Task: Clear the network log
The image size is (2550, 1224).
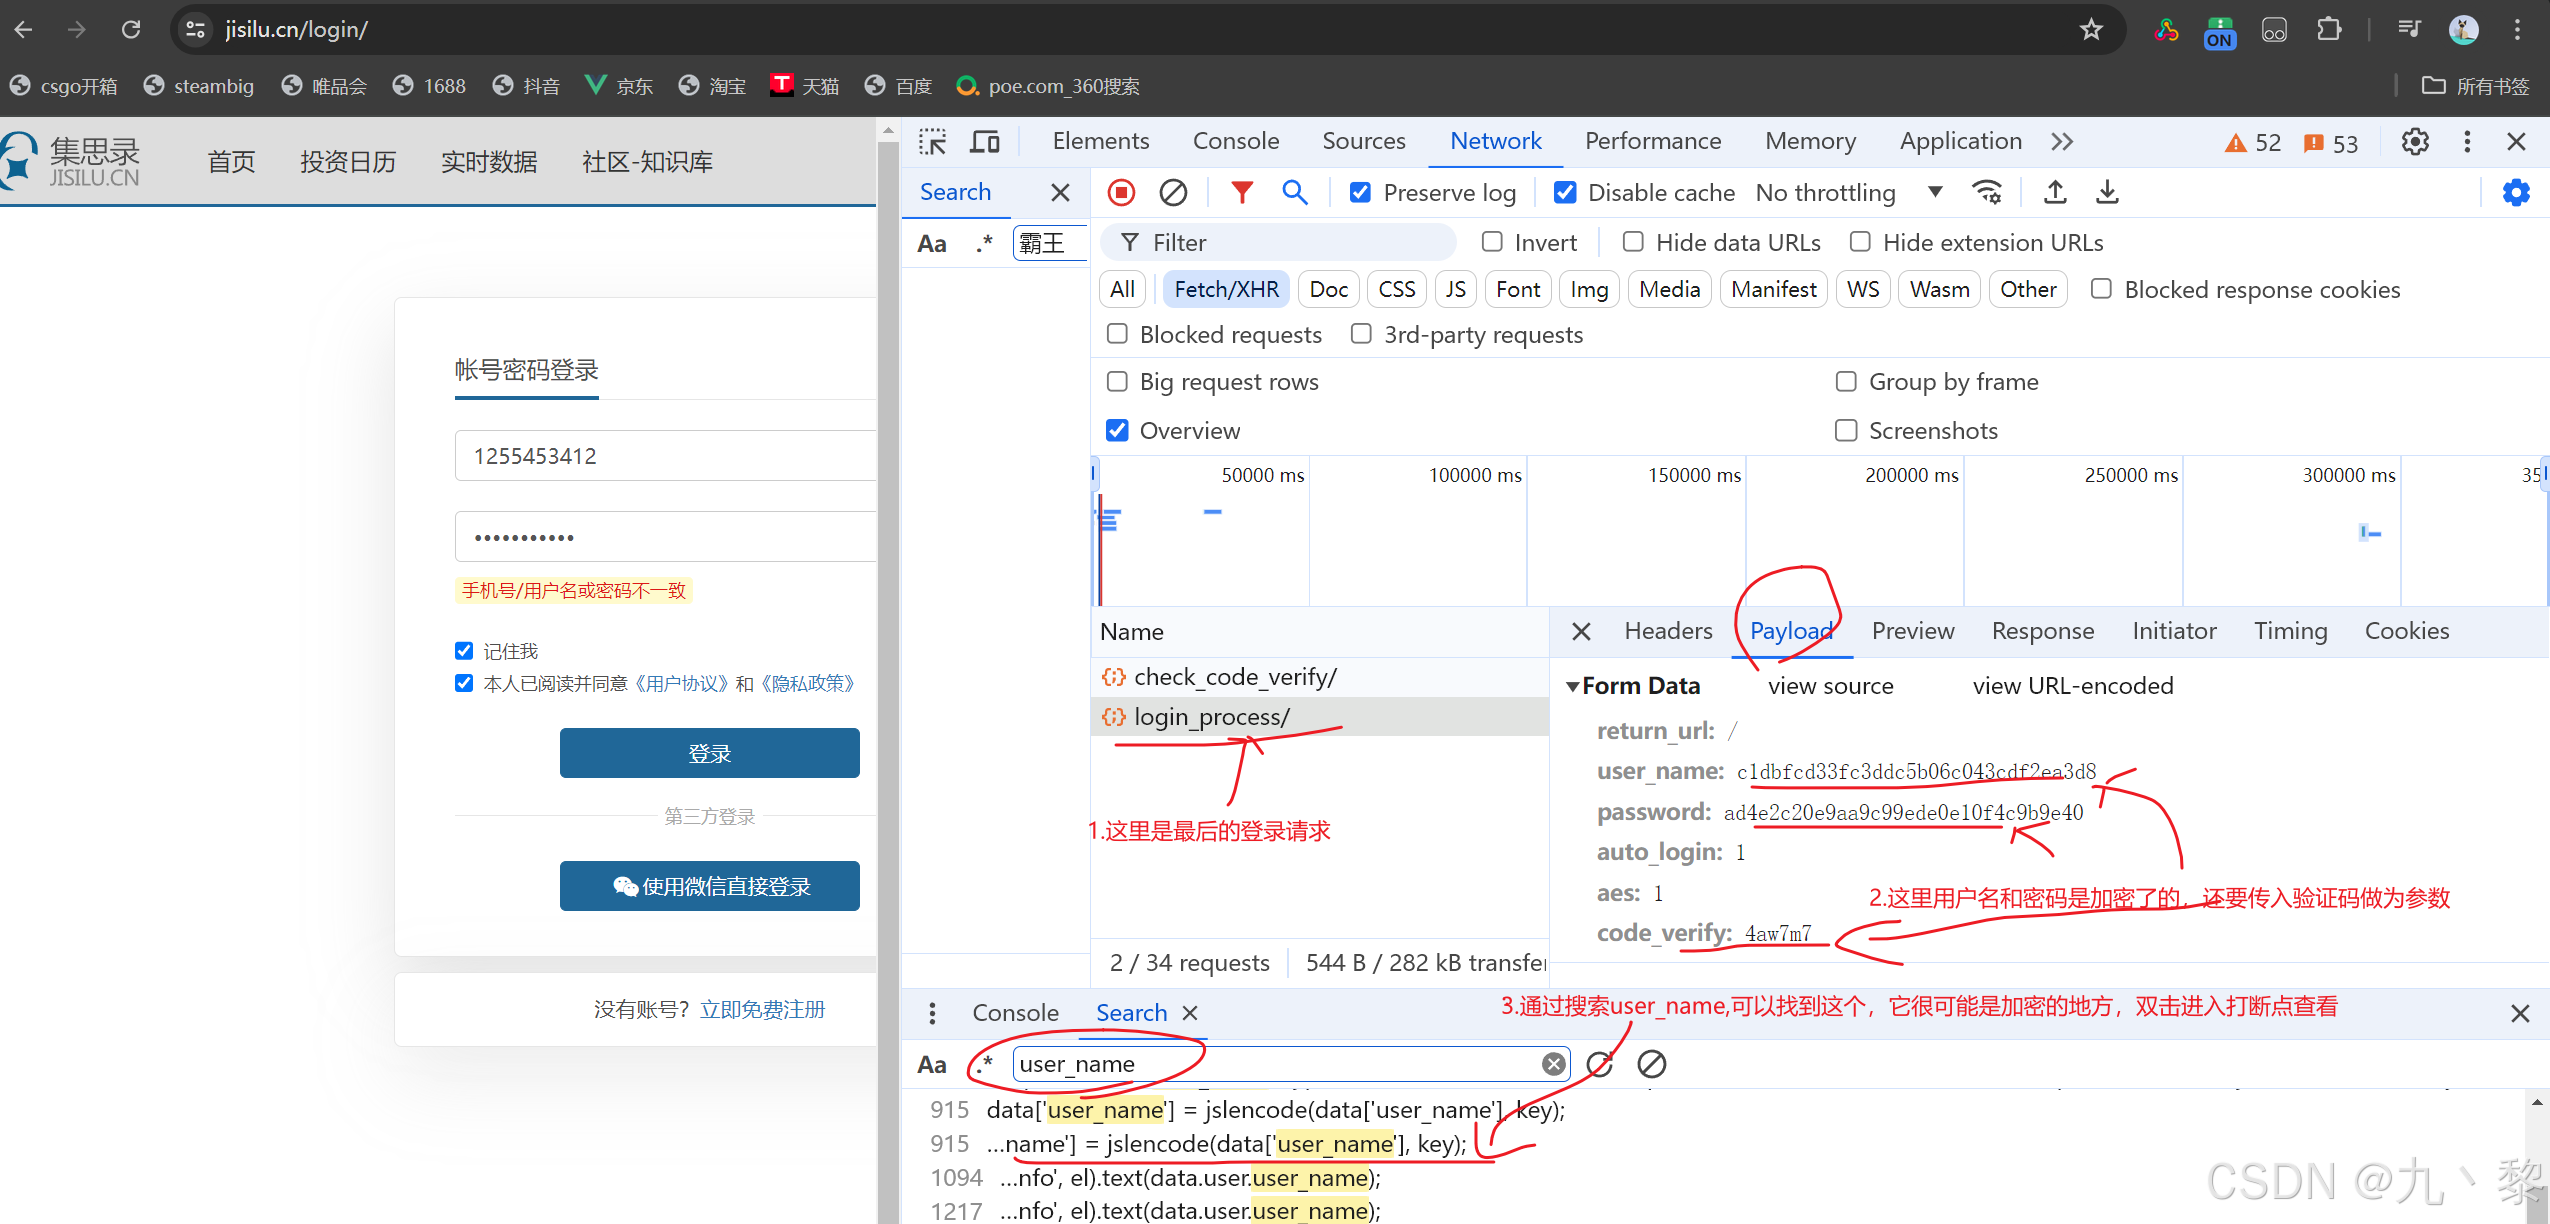Action: 1173,192
